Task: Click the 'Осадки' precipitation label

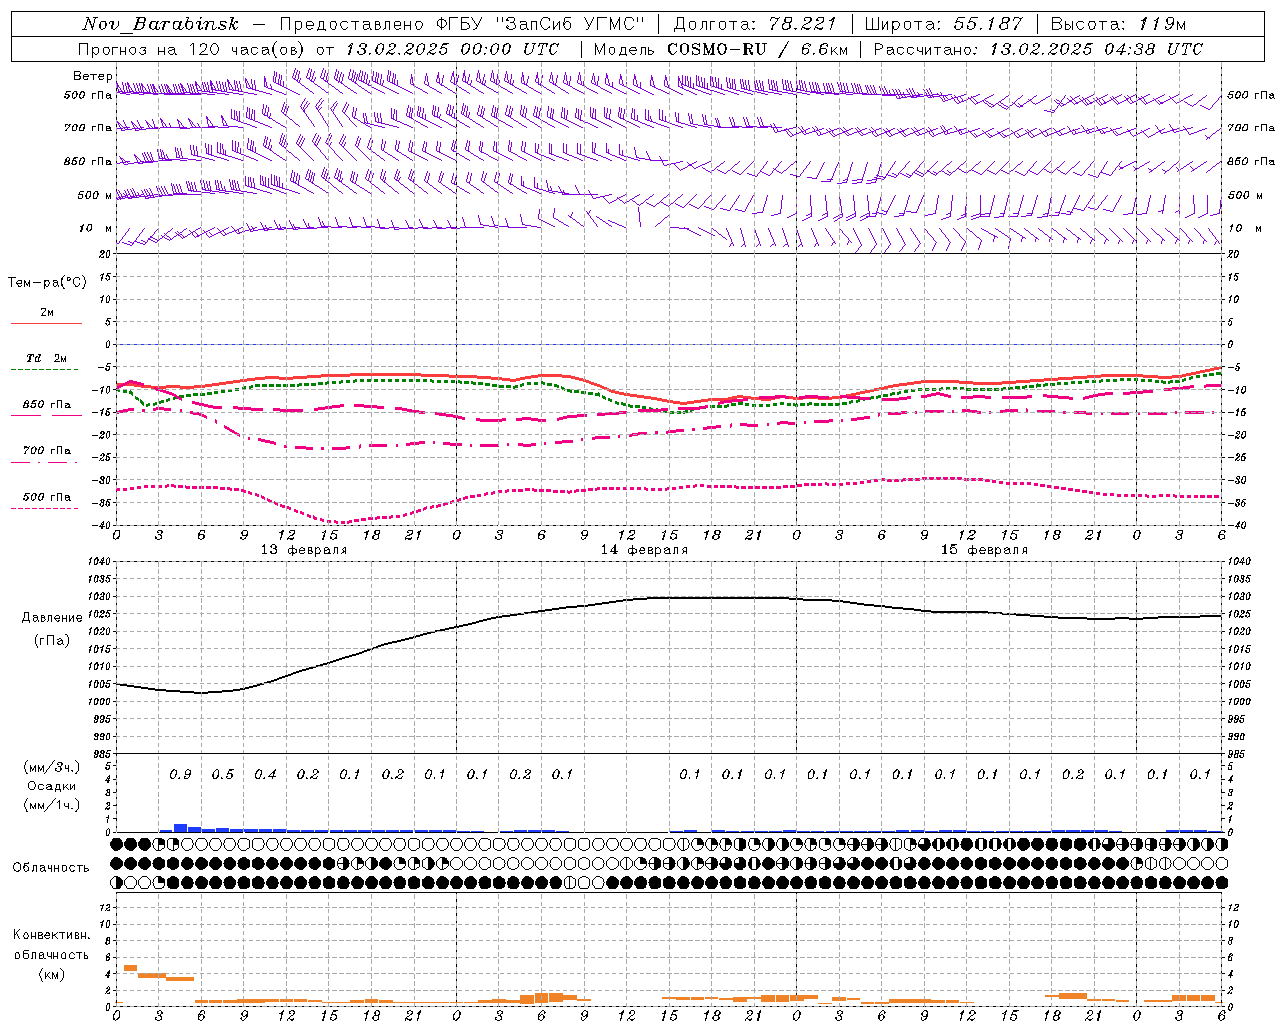Action: [52, 786]
